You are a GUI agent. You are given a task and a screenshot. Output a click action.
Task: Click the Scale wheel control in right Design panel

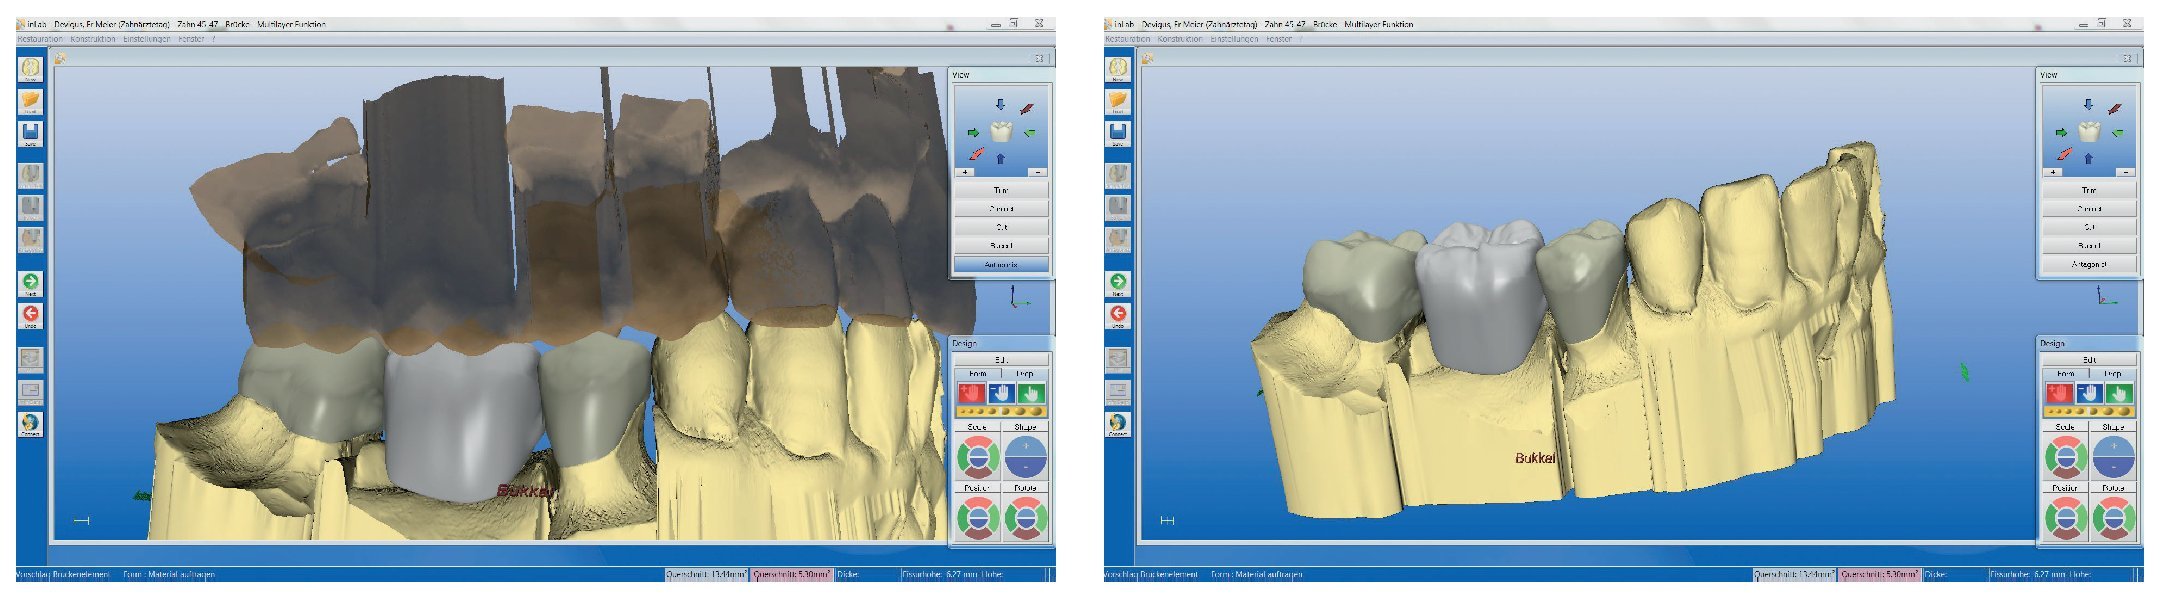(2065, 457)
